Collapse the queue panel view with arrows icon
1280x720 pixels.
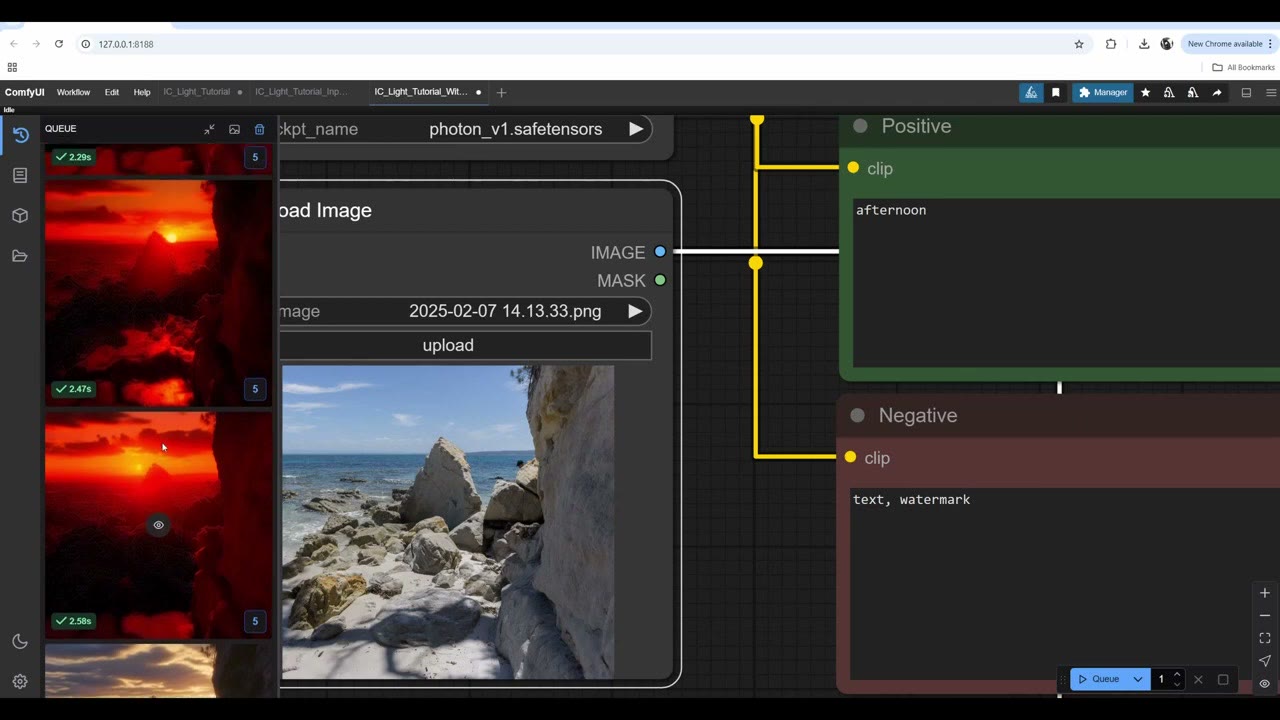click(209, 129)
